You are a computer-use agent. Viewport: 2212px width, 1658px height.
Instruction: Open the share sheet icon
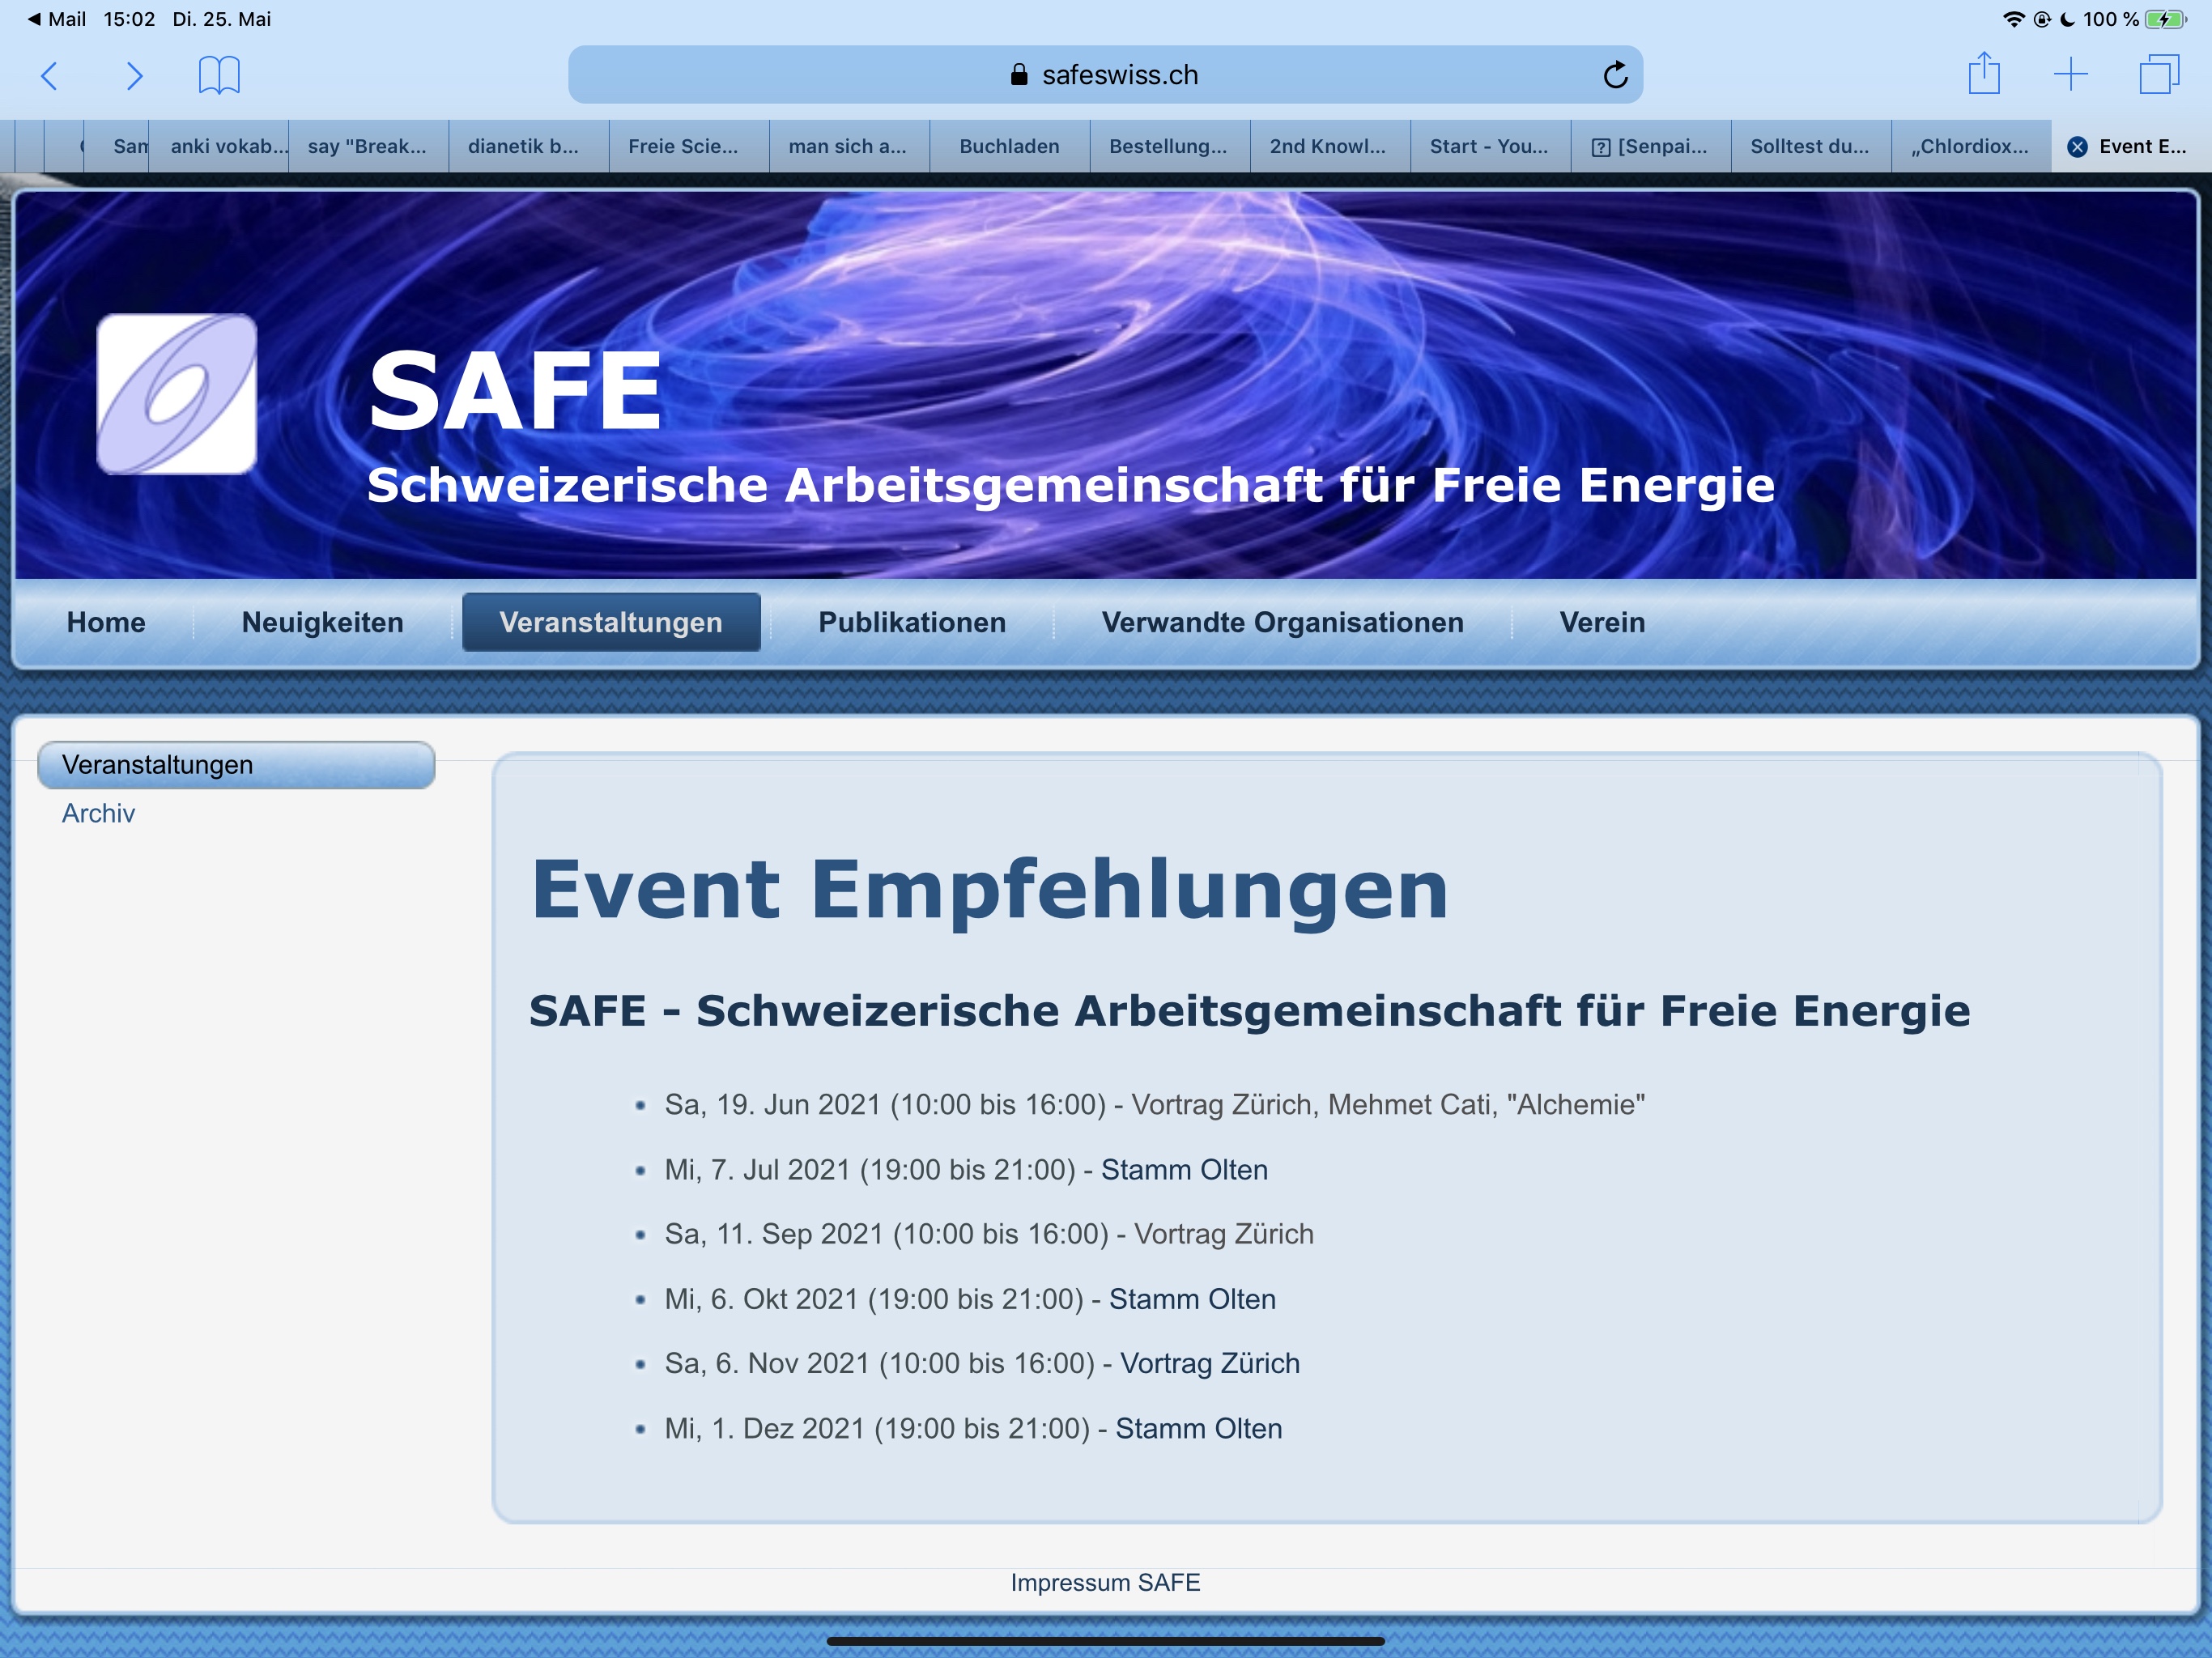pyautogui.click(x=1984, y=75)
